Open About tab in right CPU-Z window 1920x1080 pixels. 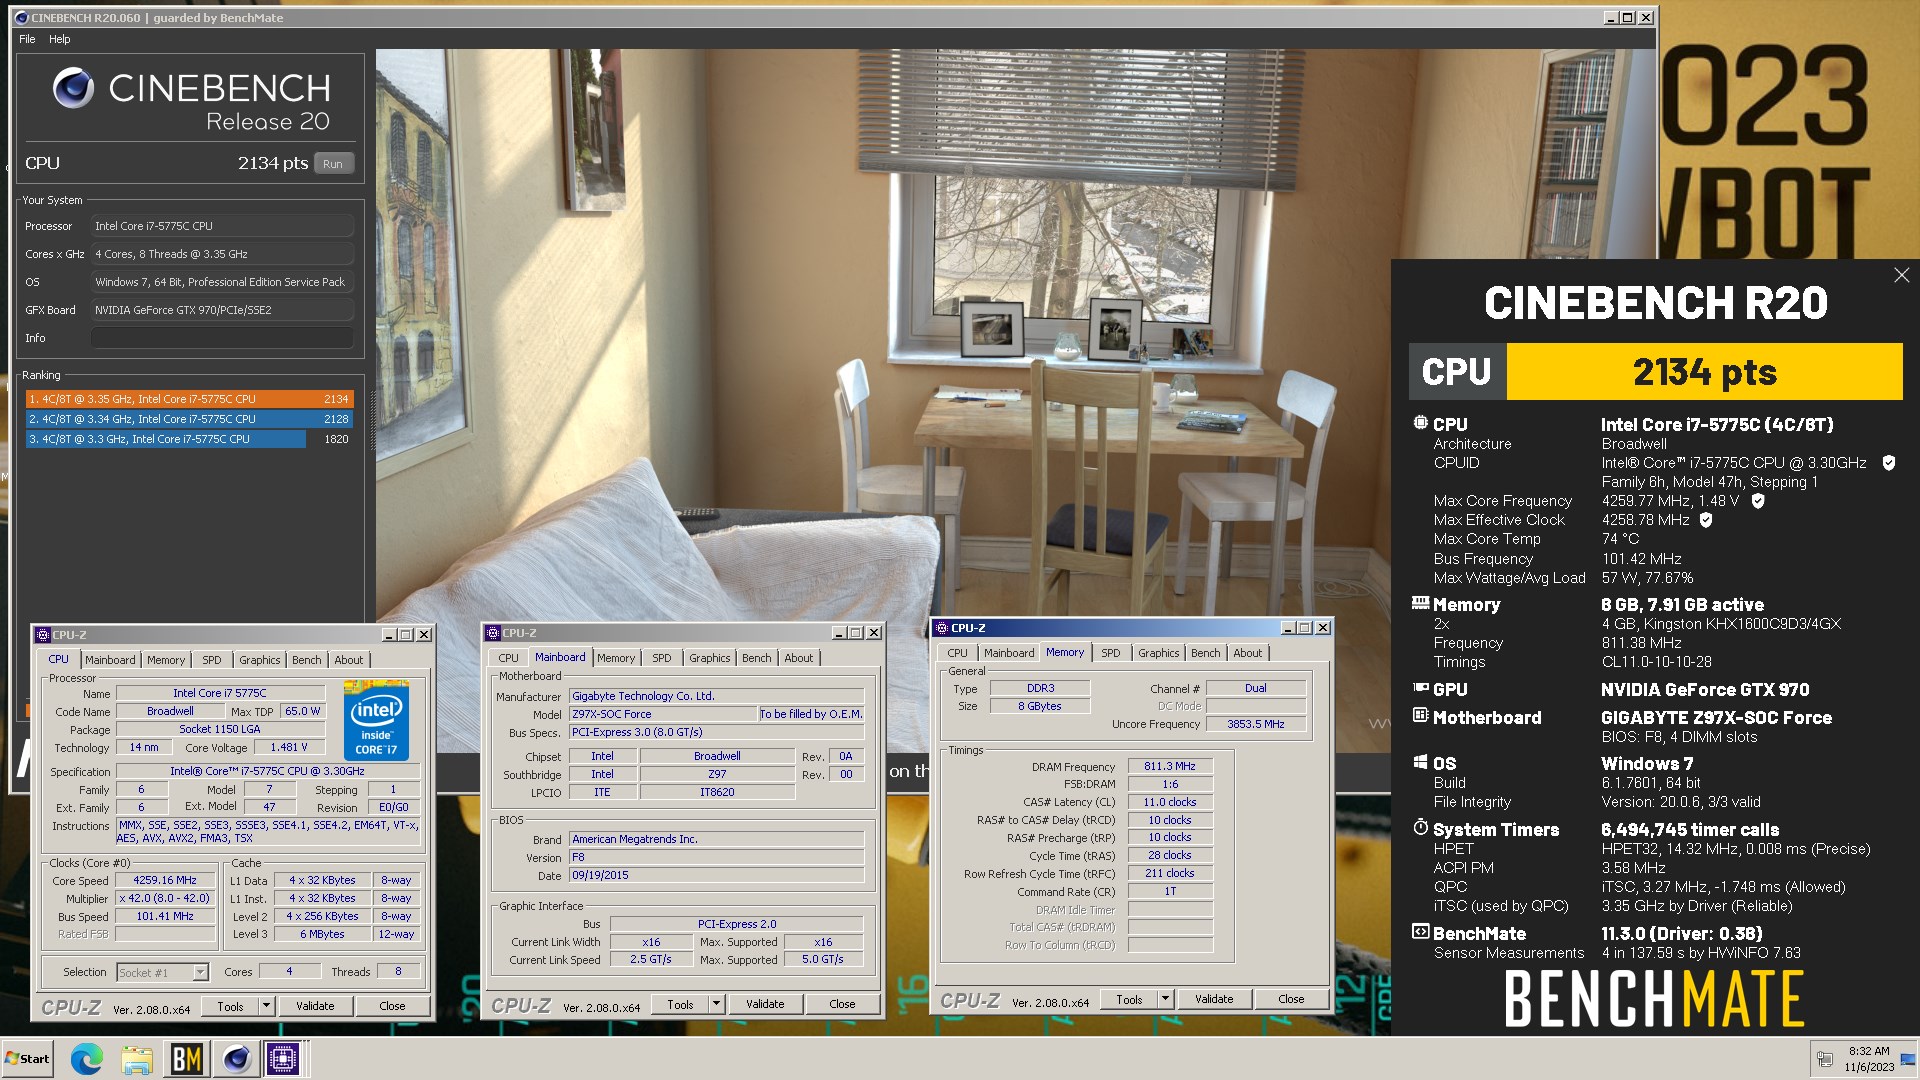point(1248,653)
